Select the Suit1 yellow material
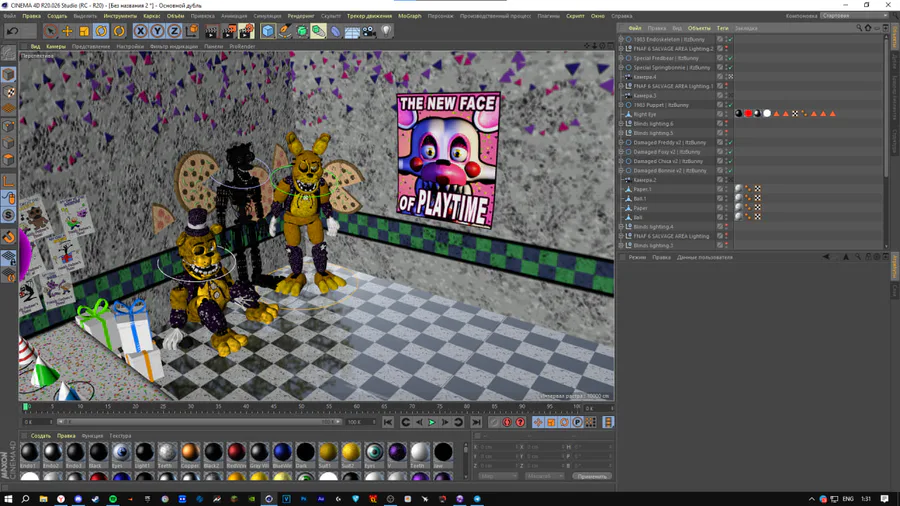 pyautogui.click(x=328, y=455)
